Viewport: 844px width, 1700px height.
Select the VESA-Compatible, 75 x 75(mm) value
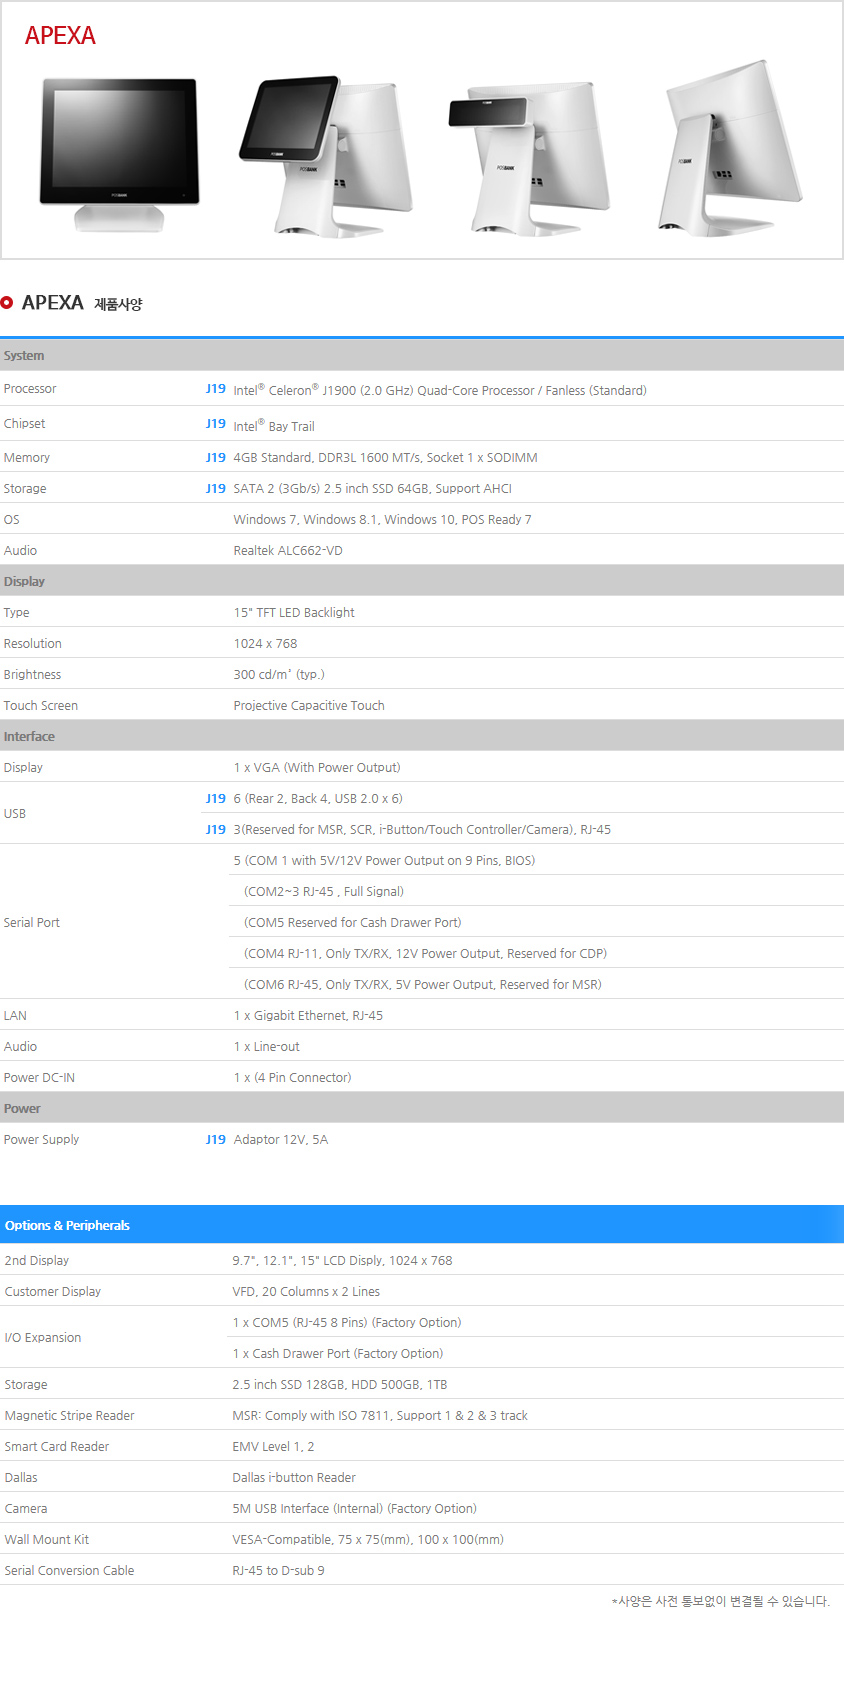point(368,1540)
